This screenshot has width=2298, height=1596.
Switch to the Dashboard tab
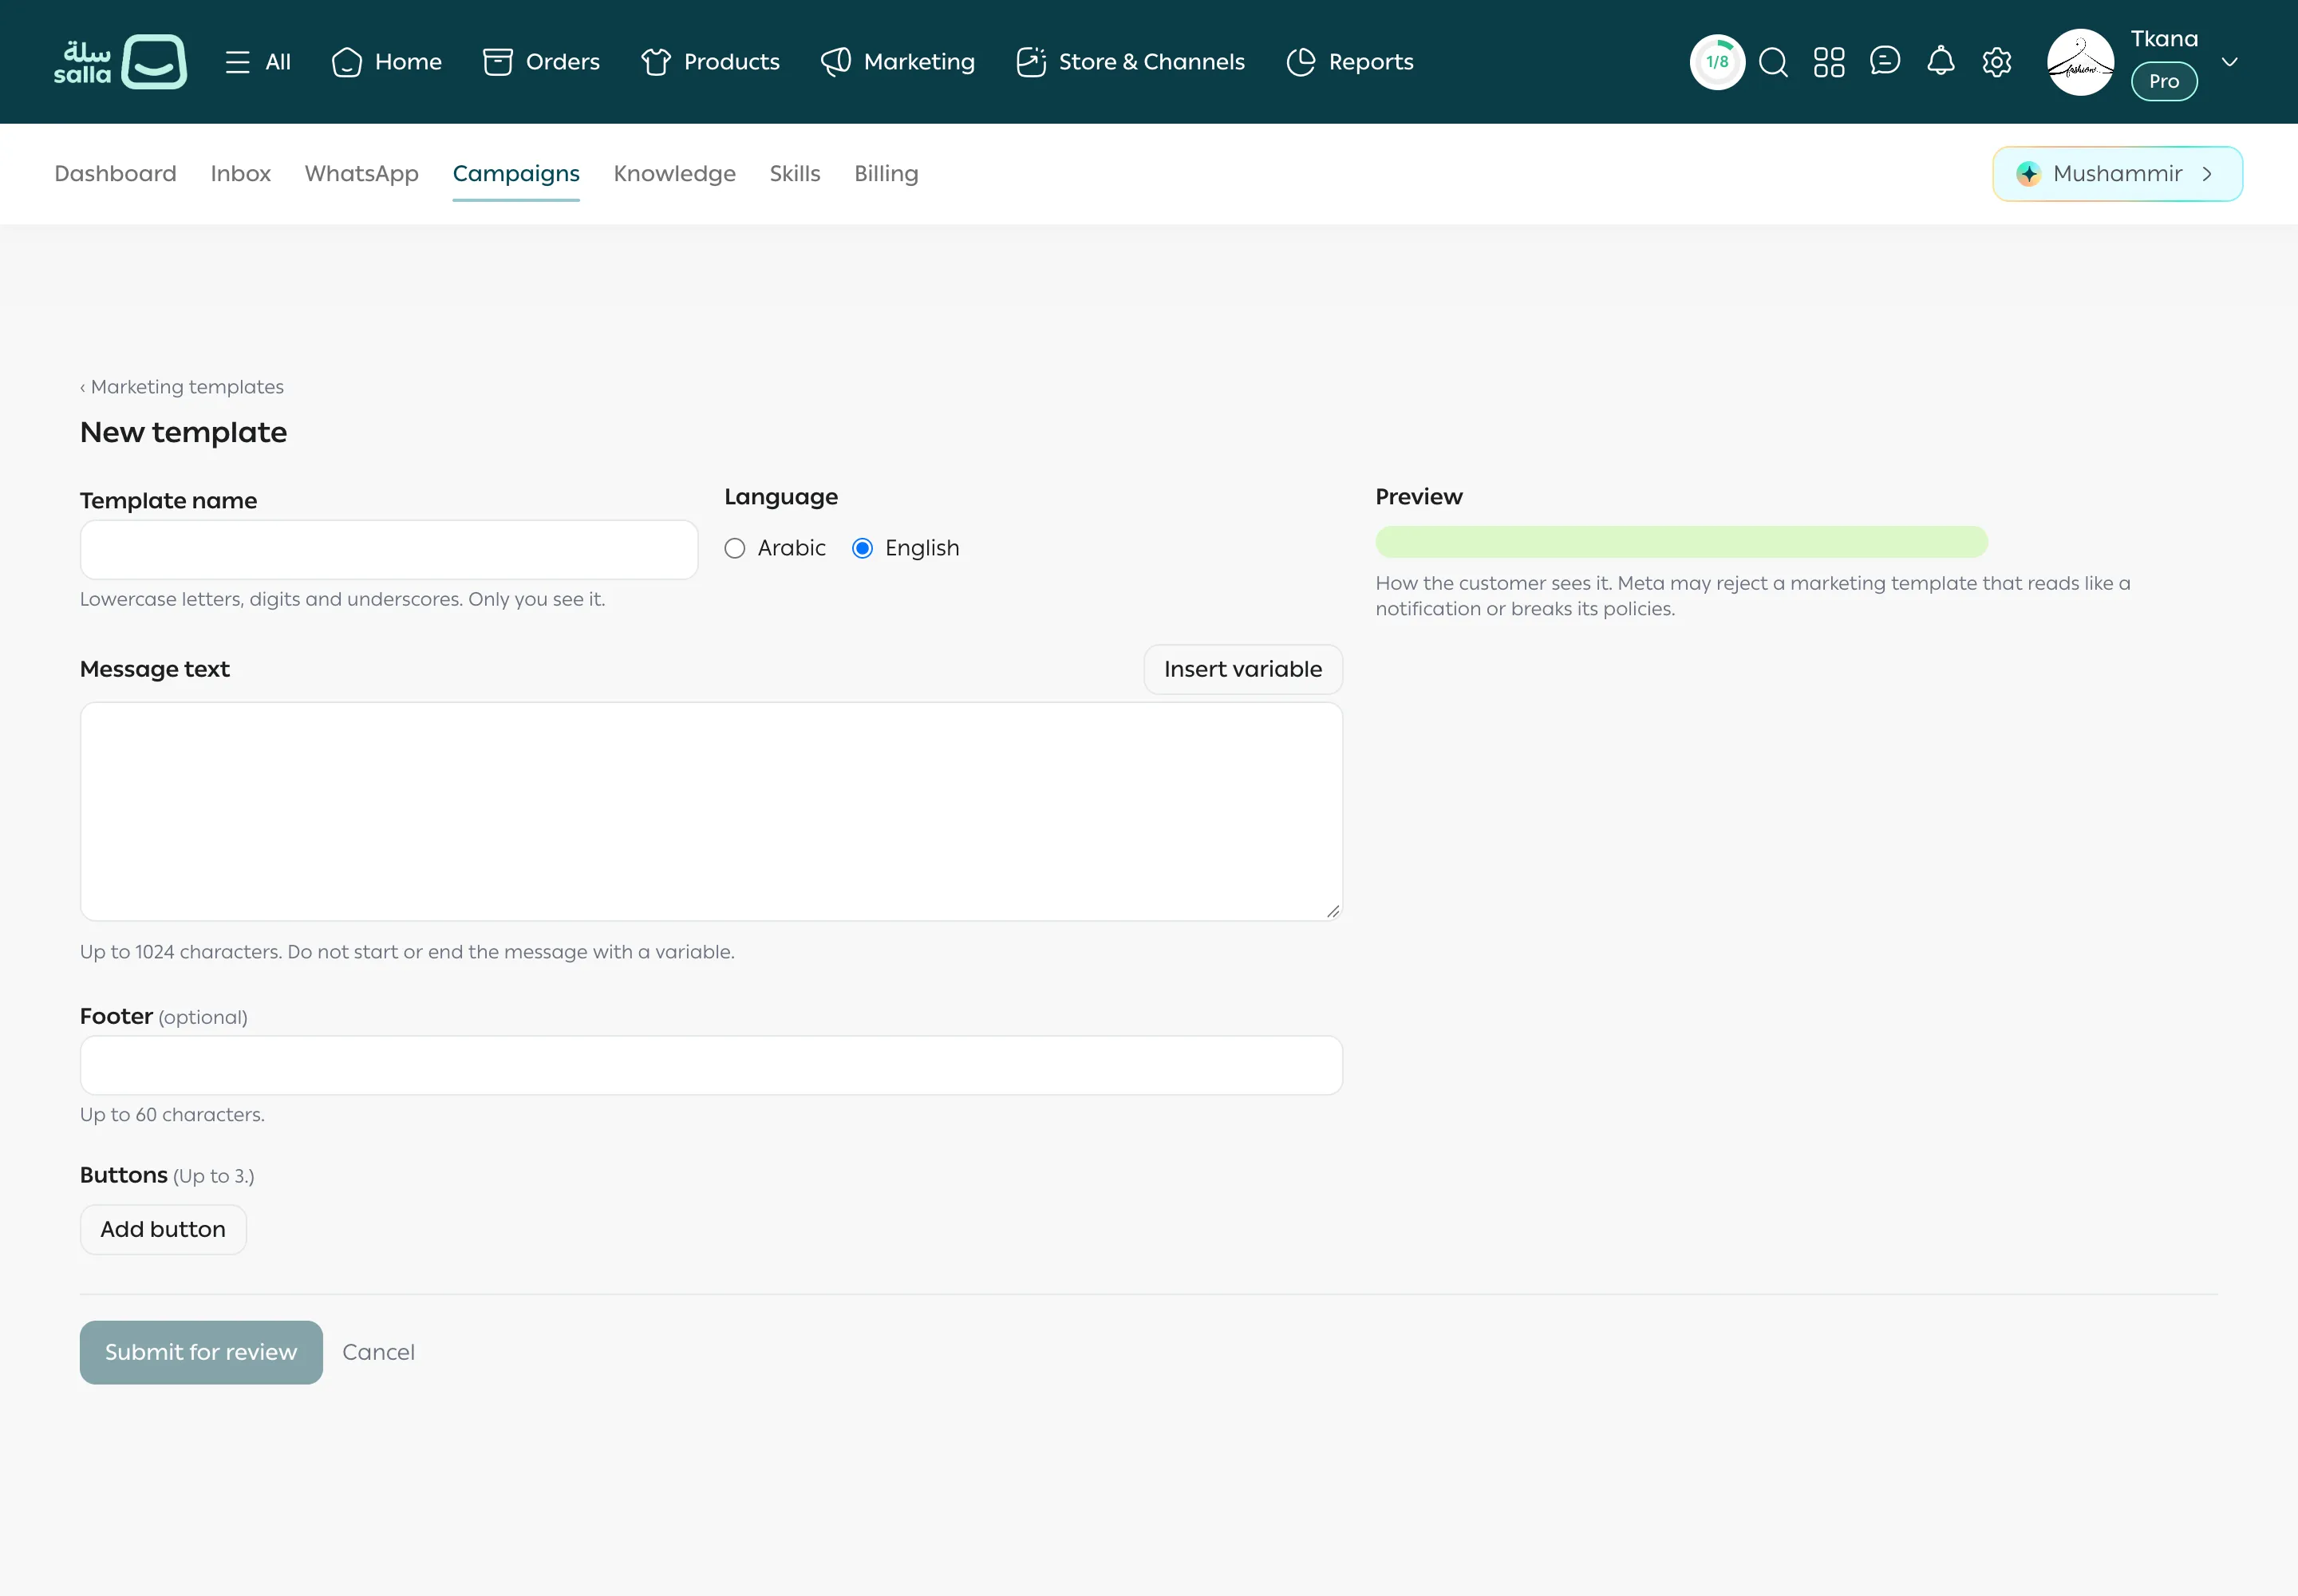point(116,174)
